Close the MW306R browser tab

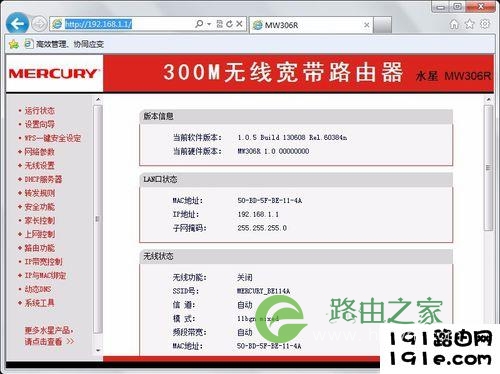[x=366, y=25]
